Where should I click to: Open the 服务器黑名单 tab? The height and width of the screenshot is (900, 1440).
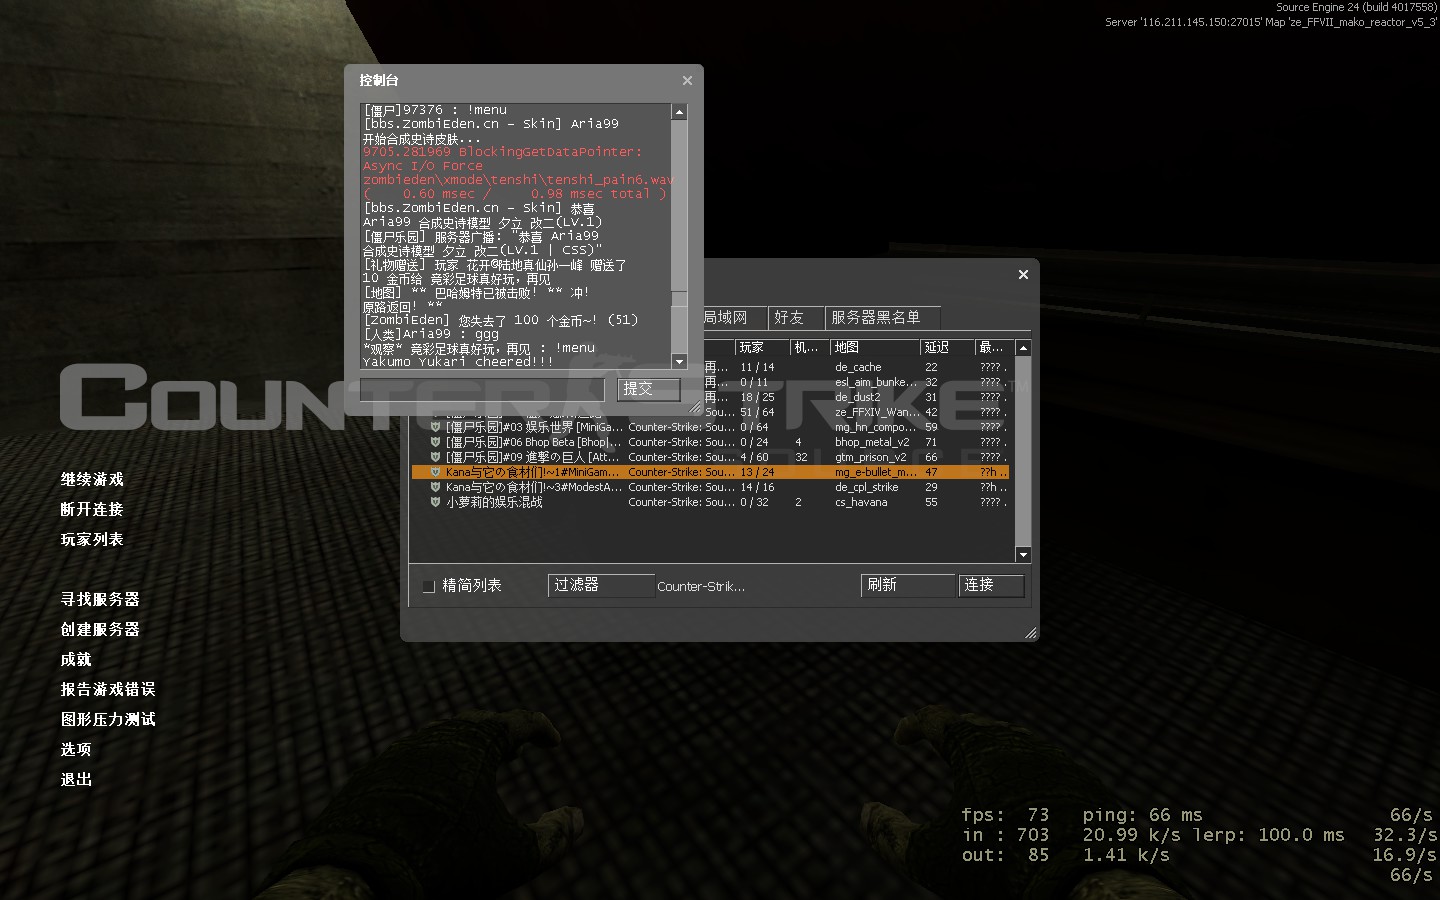882,318
